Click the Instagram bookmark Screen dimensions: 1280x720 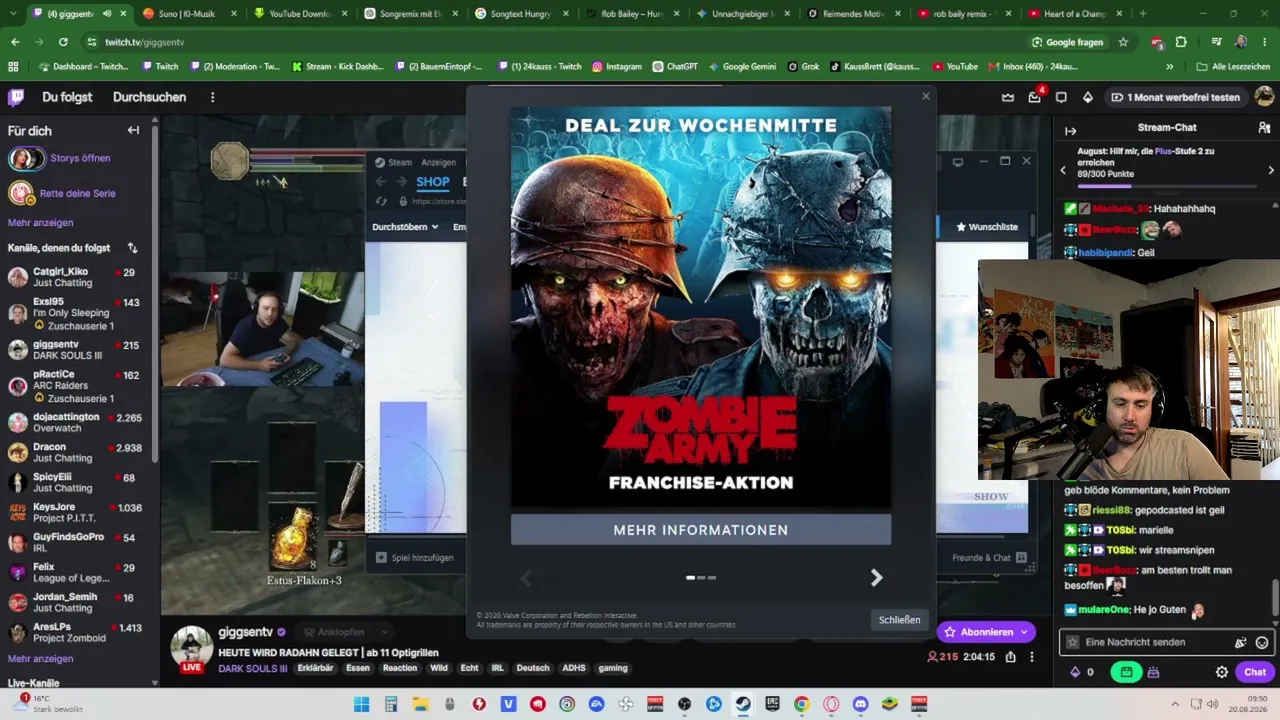[616, 67]
